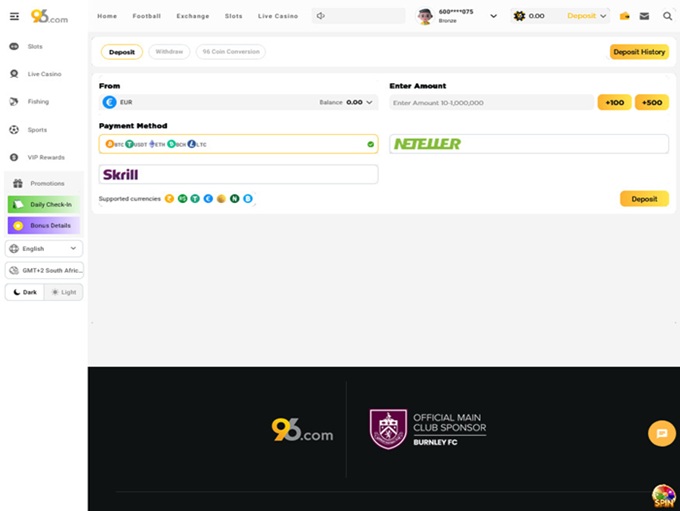Image resolution: width=680 pixels, height=511 pixels.
Task: Click the user avatar icon
Action: [x=425, y=16]
